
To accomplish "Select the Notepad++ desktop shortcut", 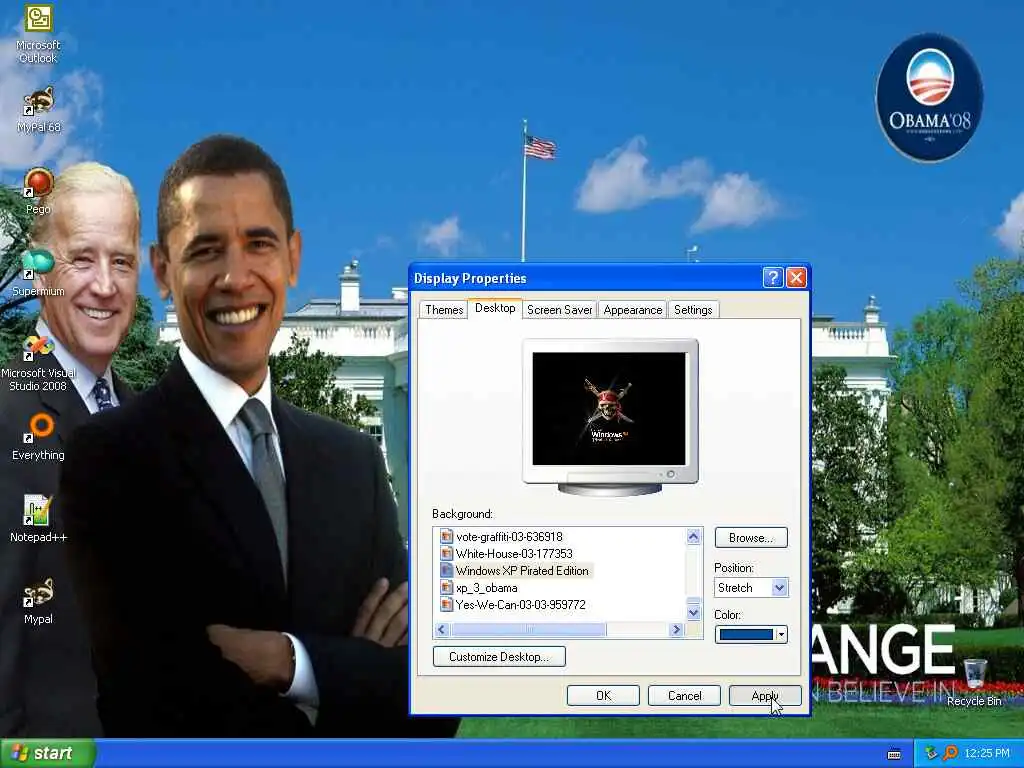I will 38,519.
